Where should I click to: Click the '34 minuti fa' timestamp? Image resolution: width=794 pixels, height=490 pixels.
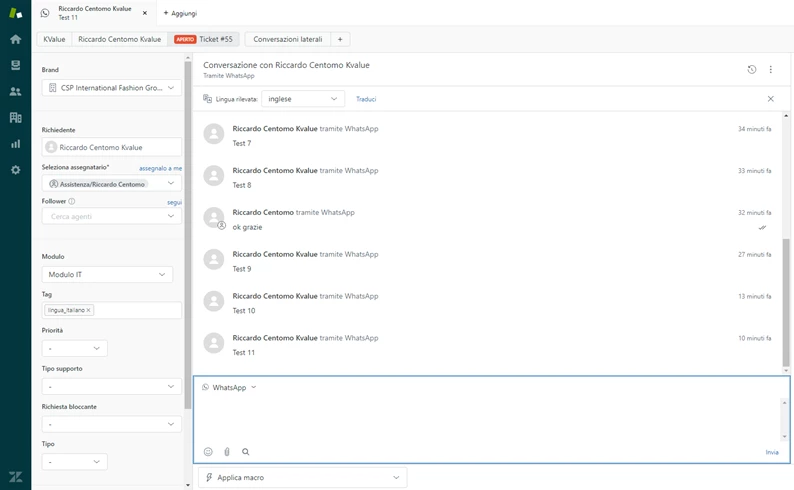(755, 129)
